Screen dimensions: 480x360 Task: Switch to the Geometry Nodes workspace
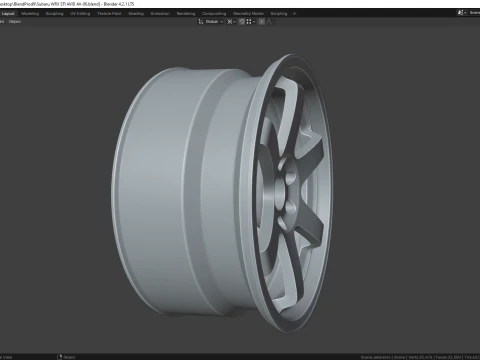248,14
